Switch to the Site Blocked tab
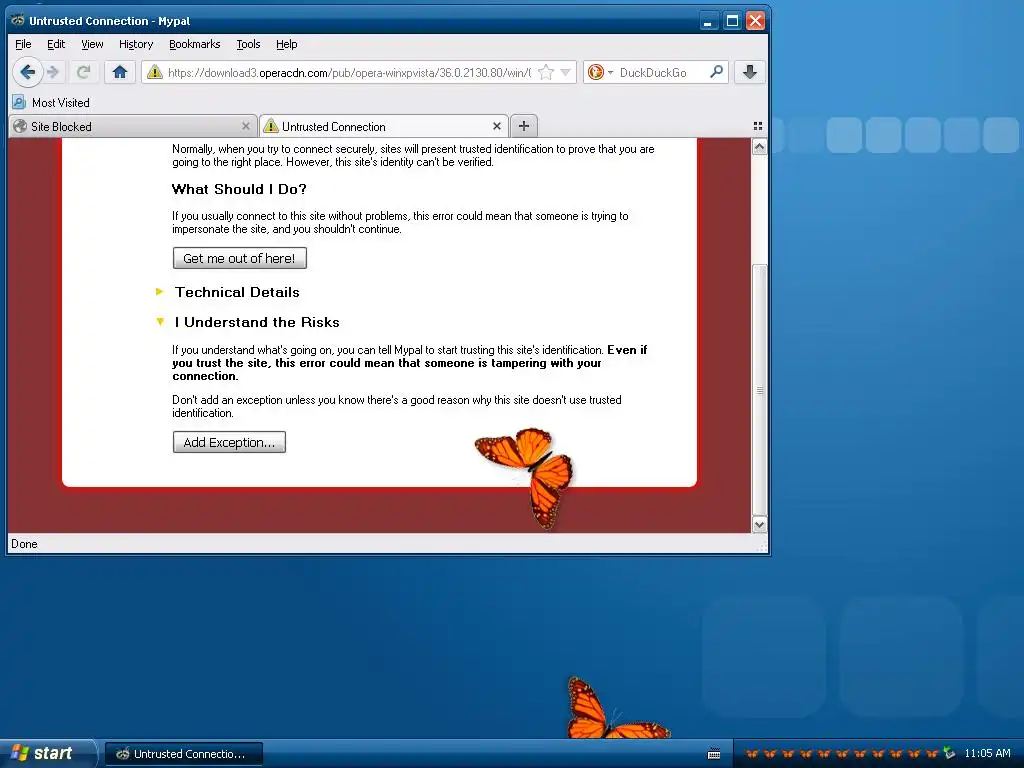The image size is (1024, 768). (133, 127)
